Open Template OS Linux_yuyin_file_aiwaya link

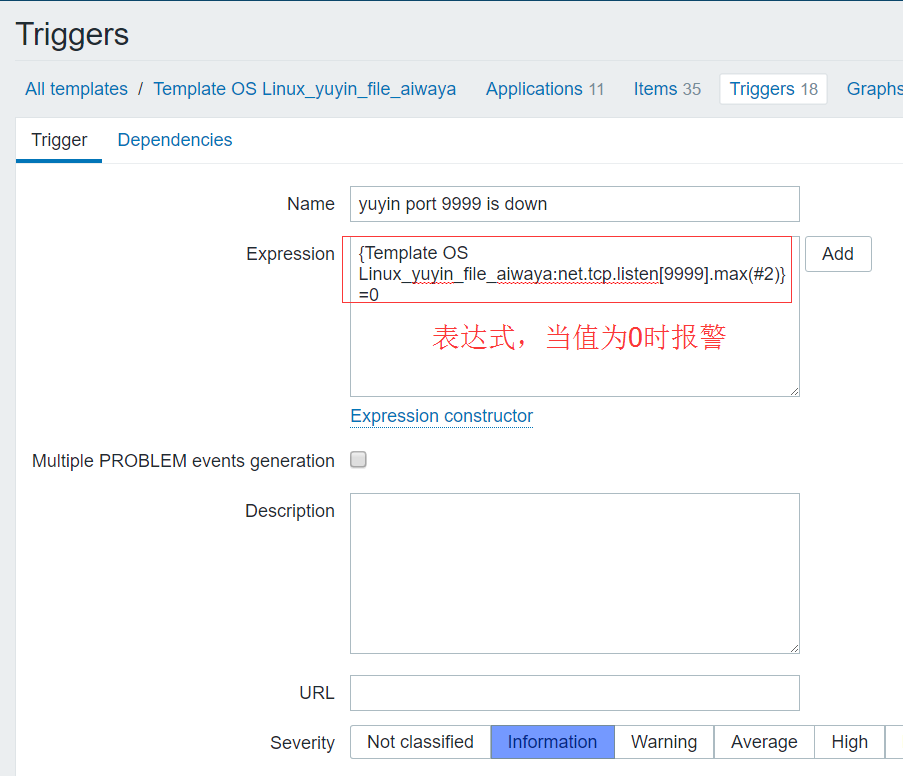[304, 89]
